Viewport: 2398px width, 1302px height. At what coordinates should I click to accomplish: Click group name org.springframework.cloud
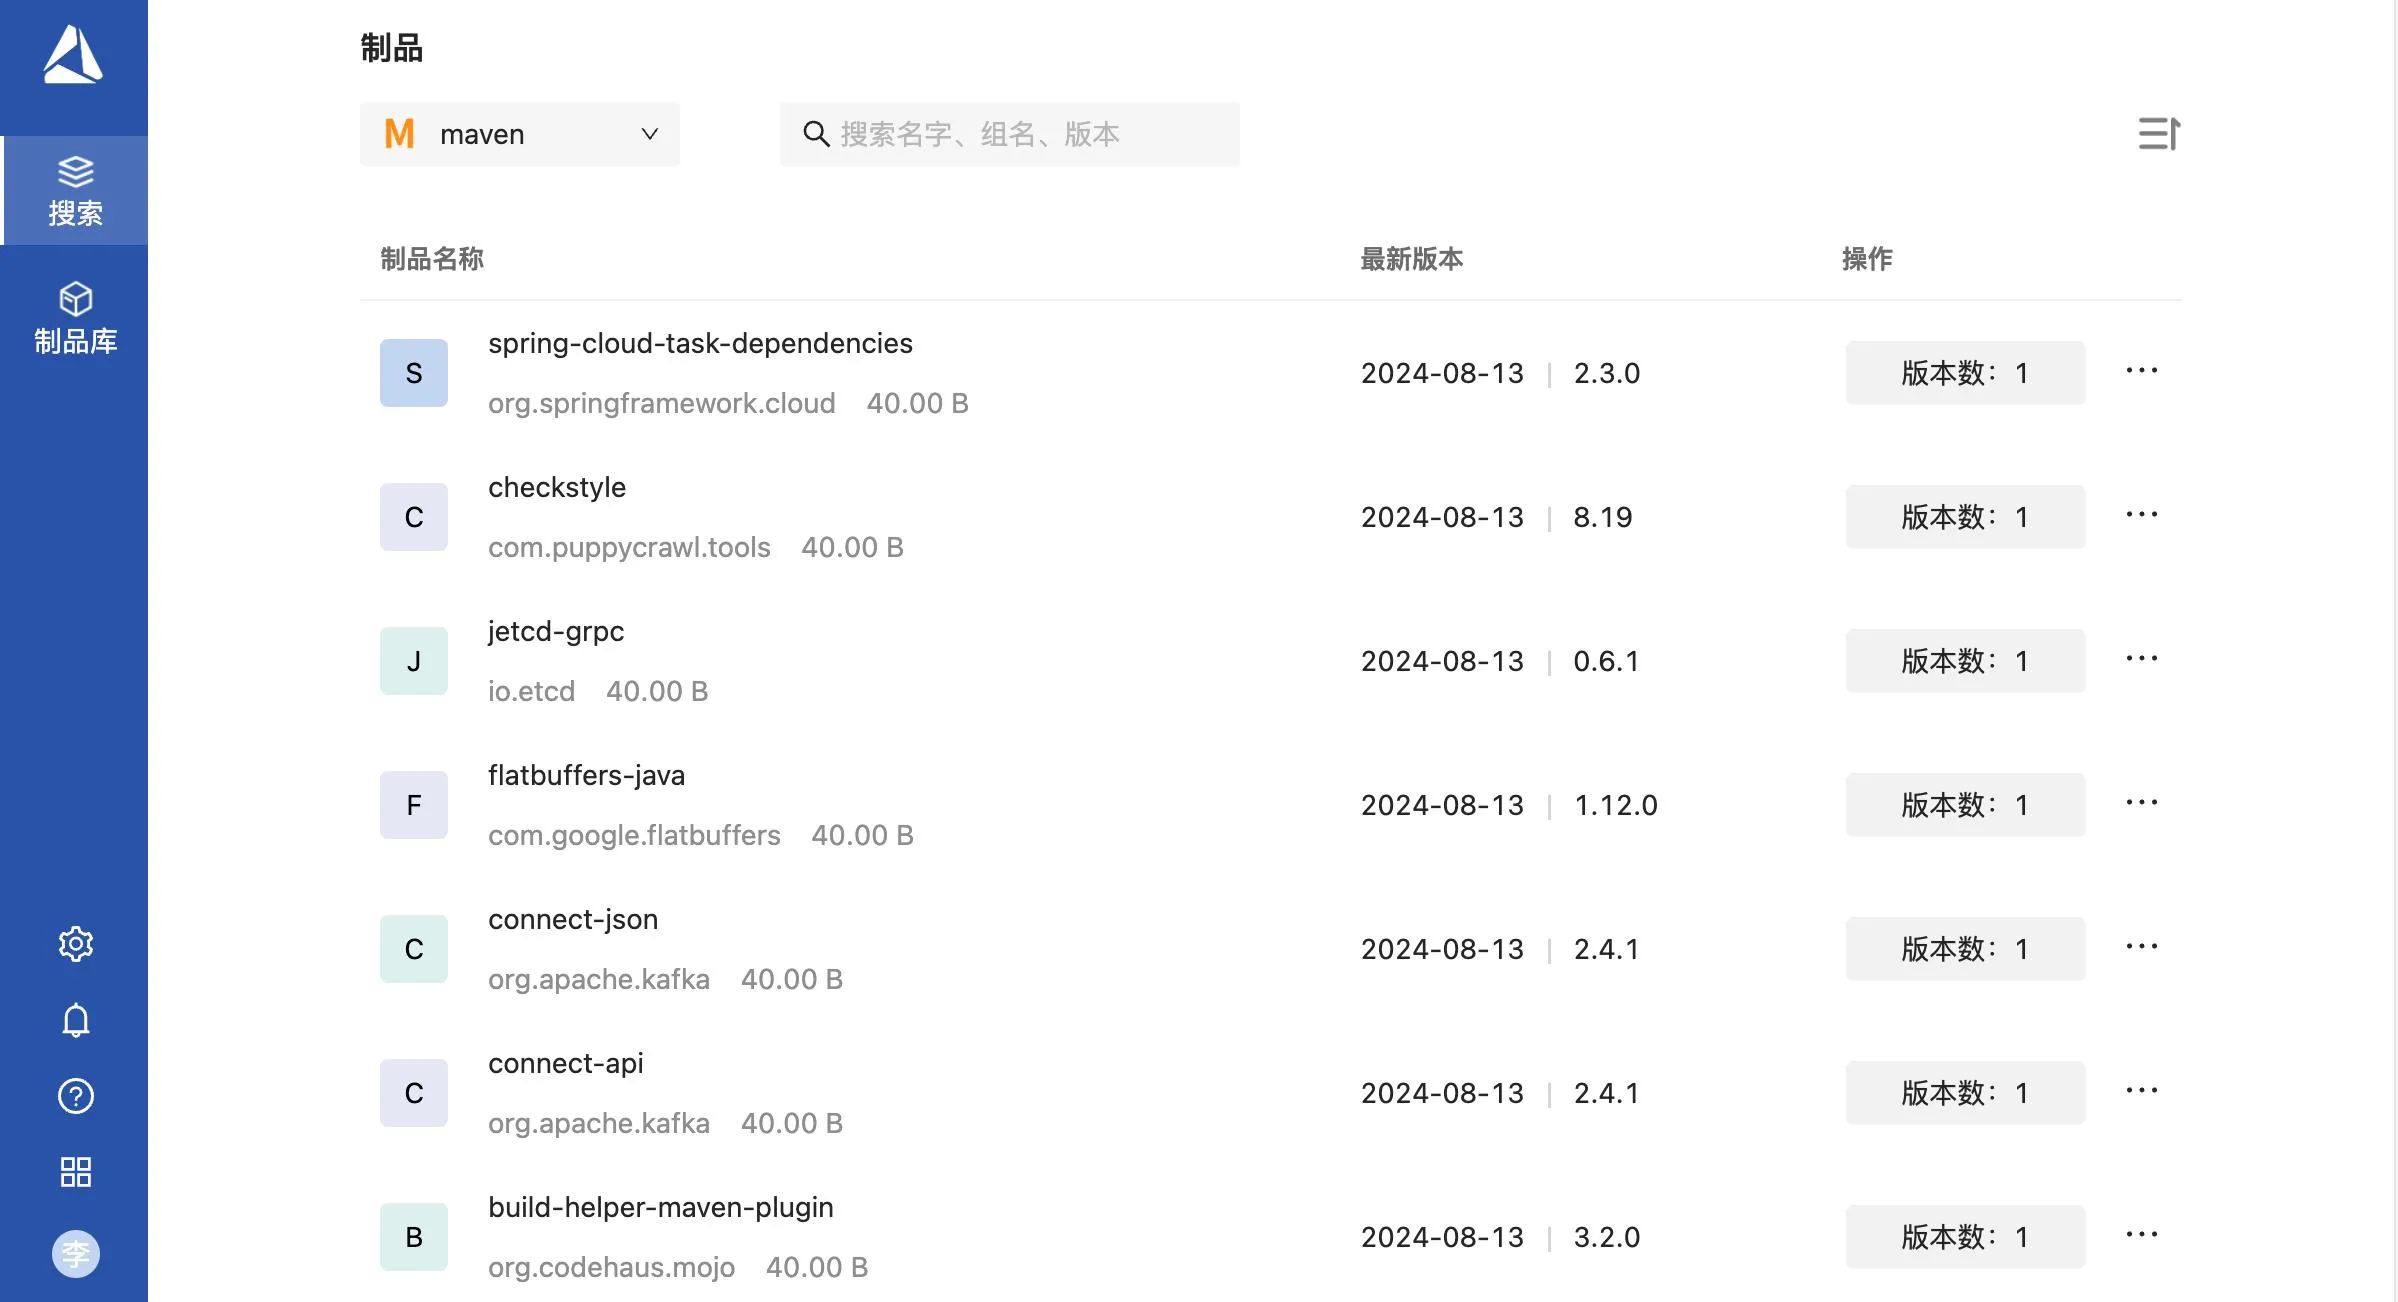[x=661, y=404]
